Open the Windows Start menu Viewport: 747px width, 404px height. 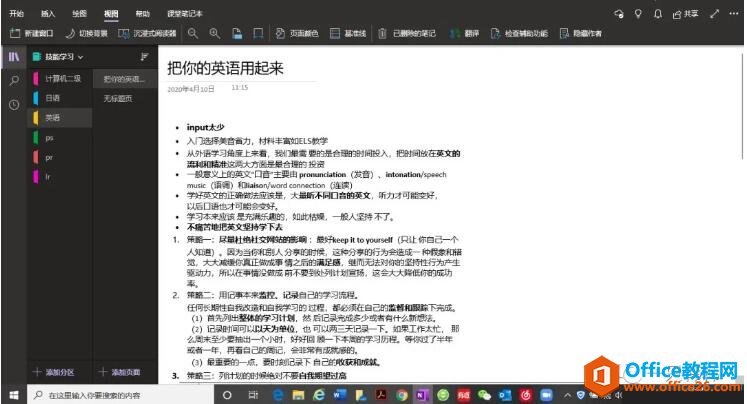(x=14, y=395)
